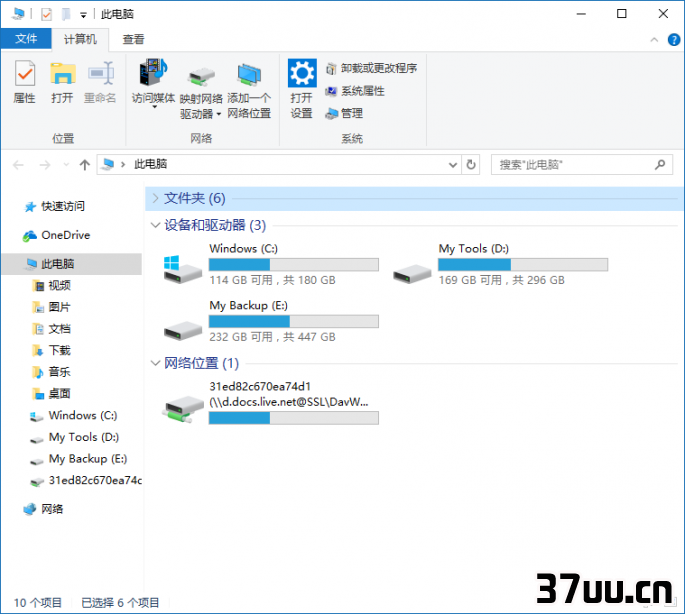
Task: Open 网络 in the navigation pane
Action: pyautogui.click(x=52, y=509)
